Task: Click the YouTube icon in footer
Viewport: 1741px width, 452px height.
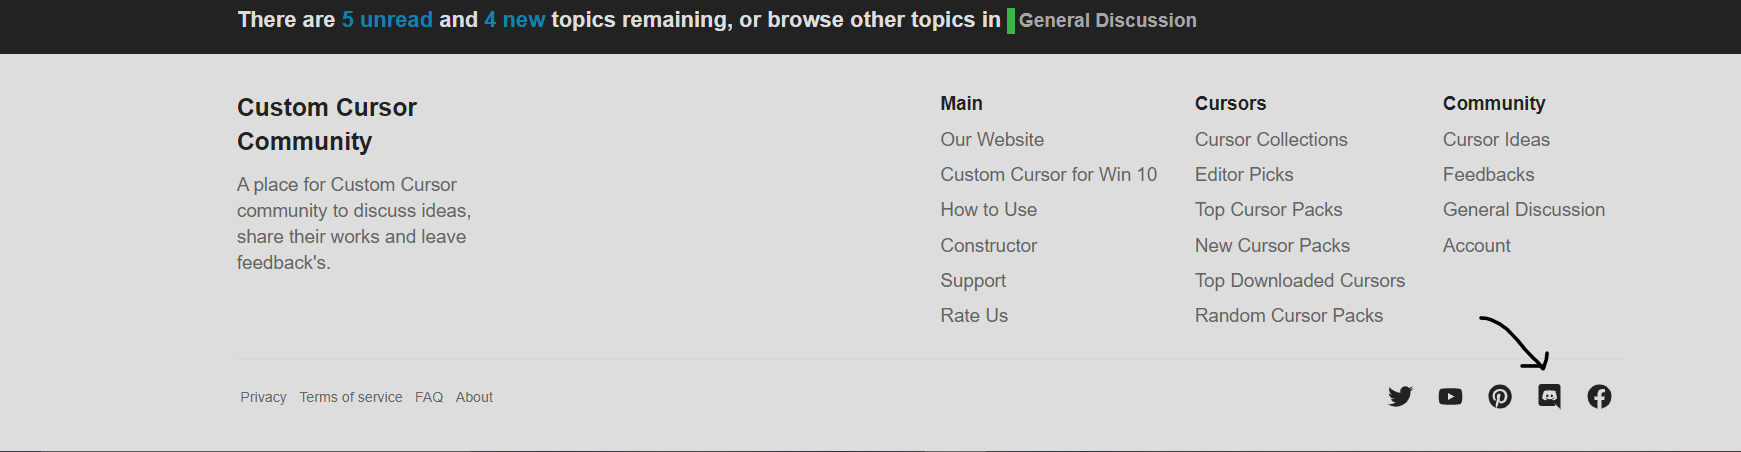Action: pos(1450,397)
